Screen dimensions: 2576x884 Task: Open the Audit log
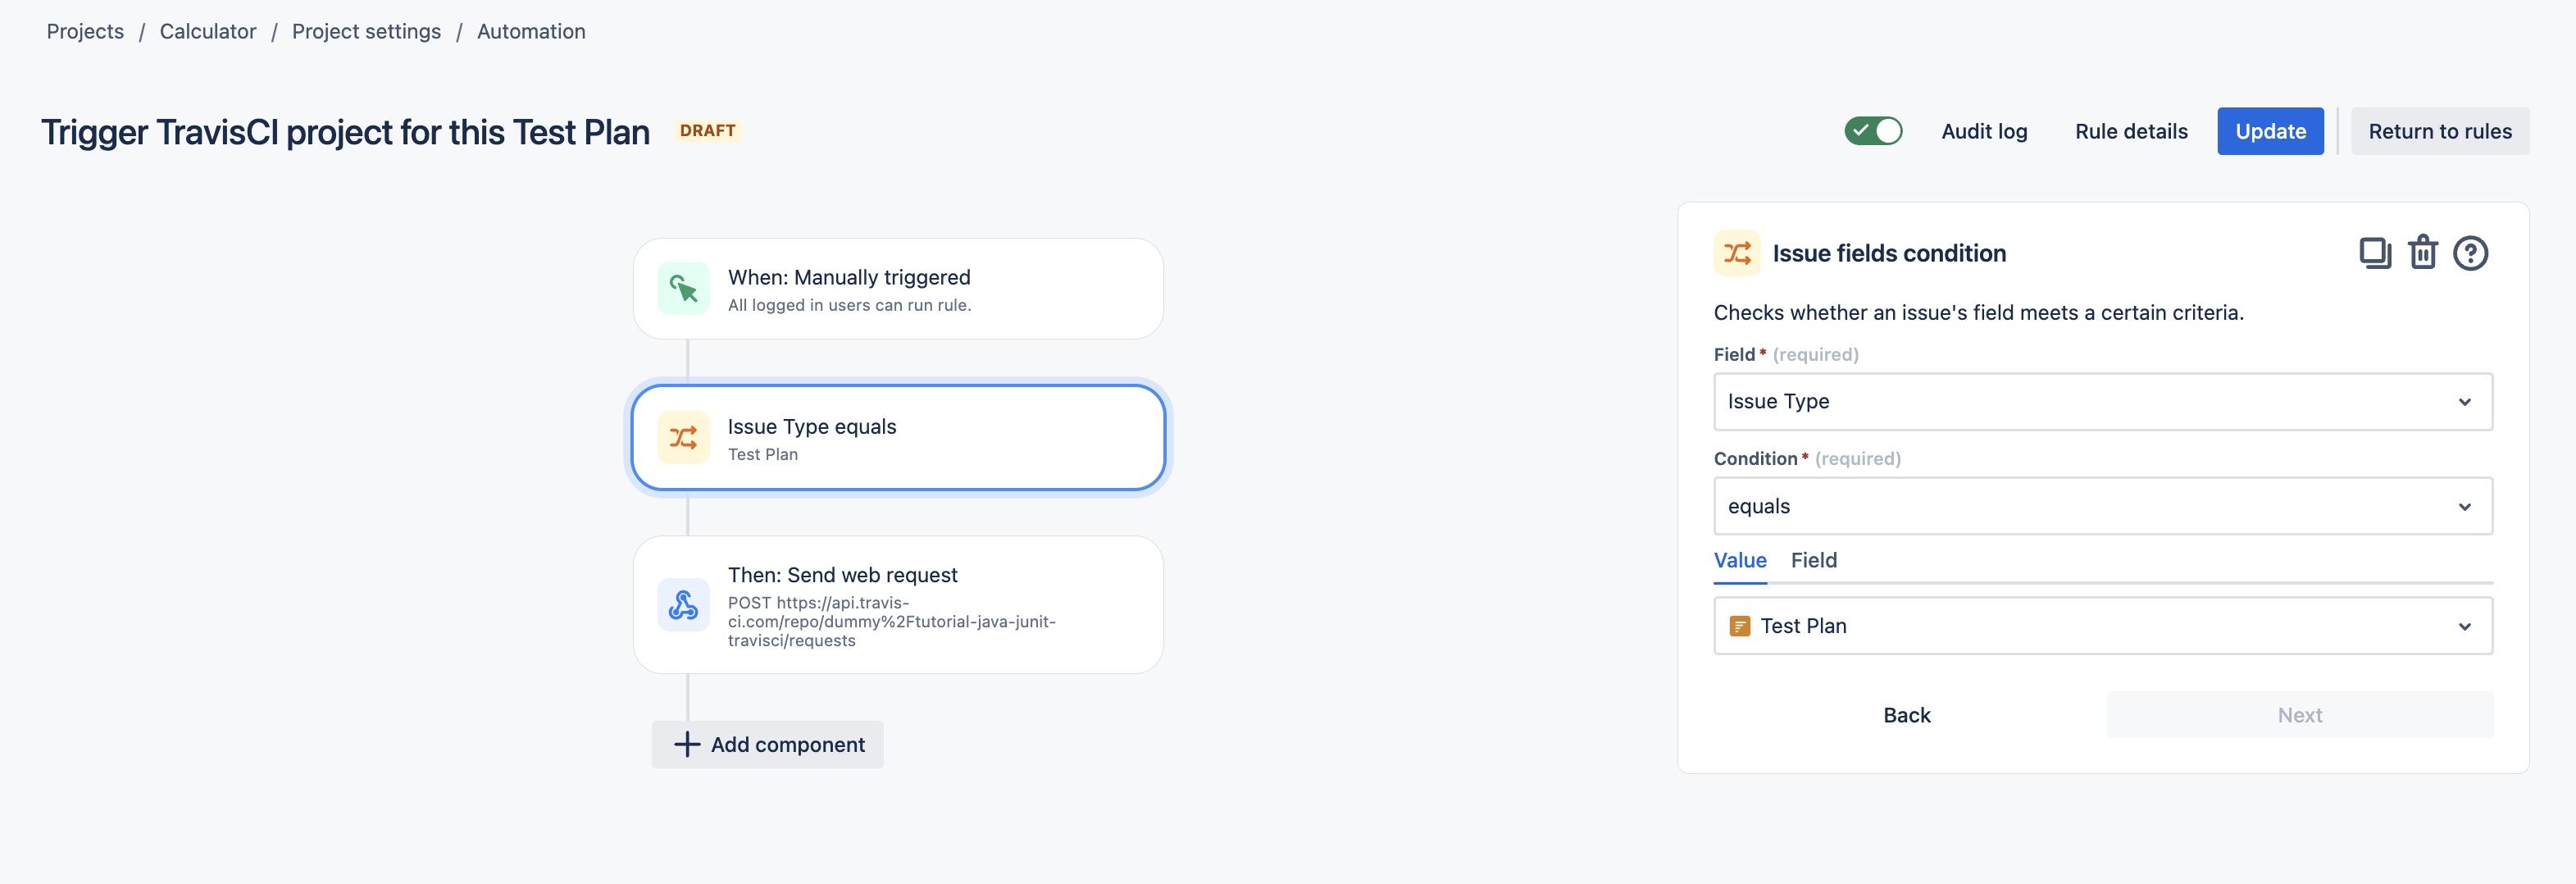pos(1984,131)
